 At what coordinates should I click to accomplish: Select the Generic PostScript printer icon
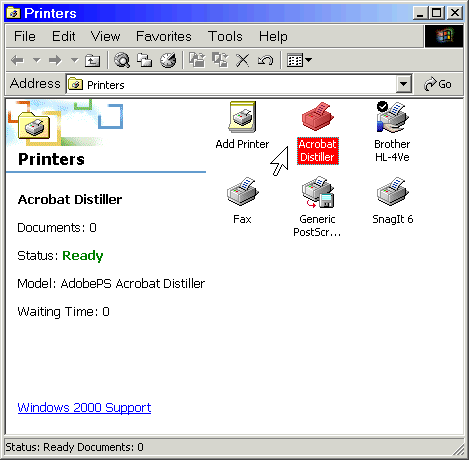coord(318,192)
